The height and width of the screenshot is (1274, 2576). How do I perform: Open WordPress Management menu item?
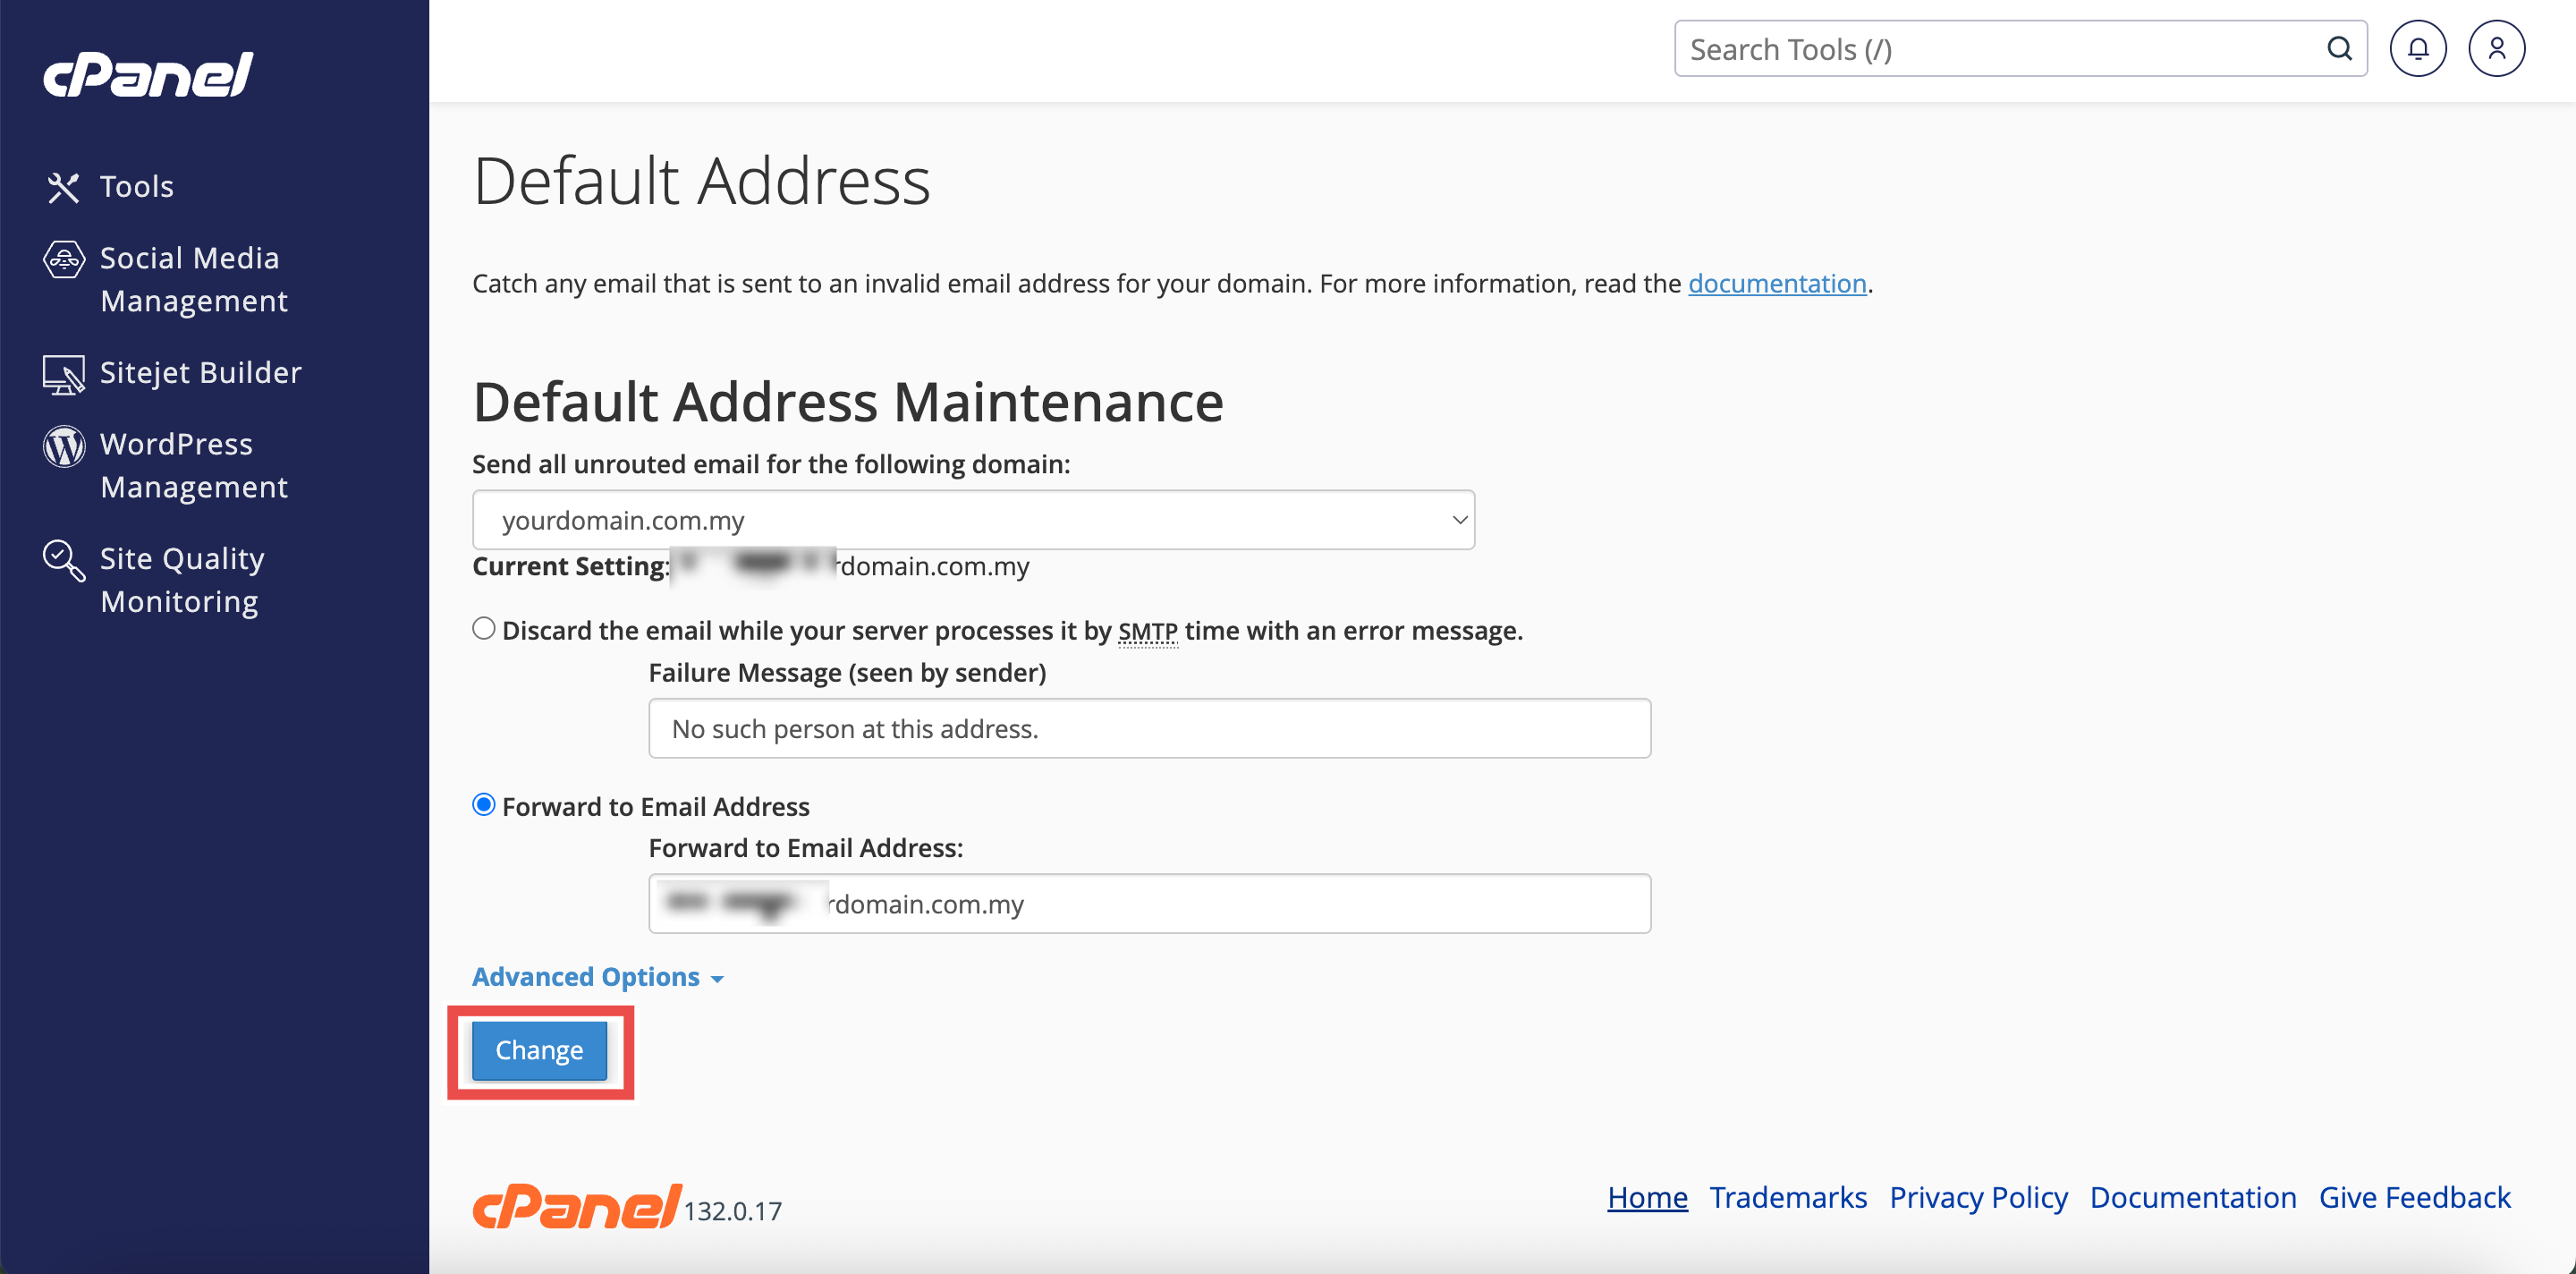pyautogui.click(x=194, y=465)
